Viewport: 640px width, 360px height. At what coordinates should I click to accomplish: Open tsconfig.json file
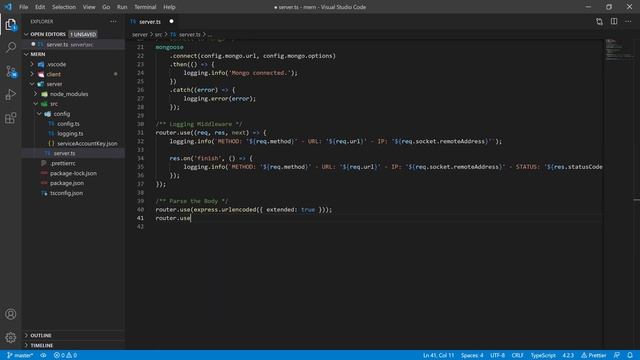pyautogui.click(x=66, y=193)
